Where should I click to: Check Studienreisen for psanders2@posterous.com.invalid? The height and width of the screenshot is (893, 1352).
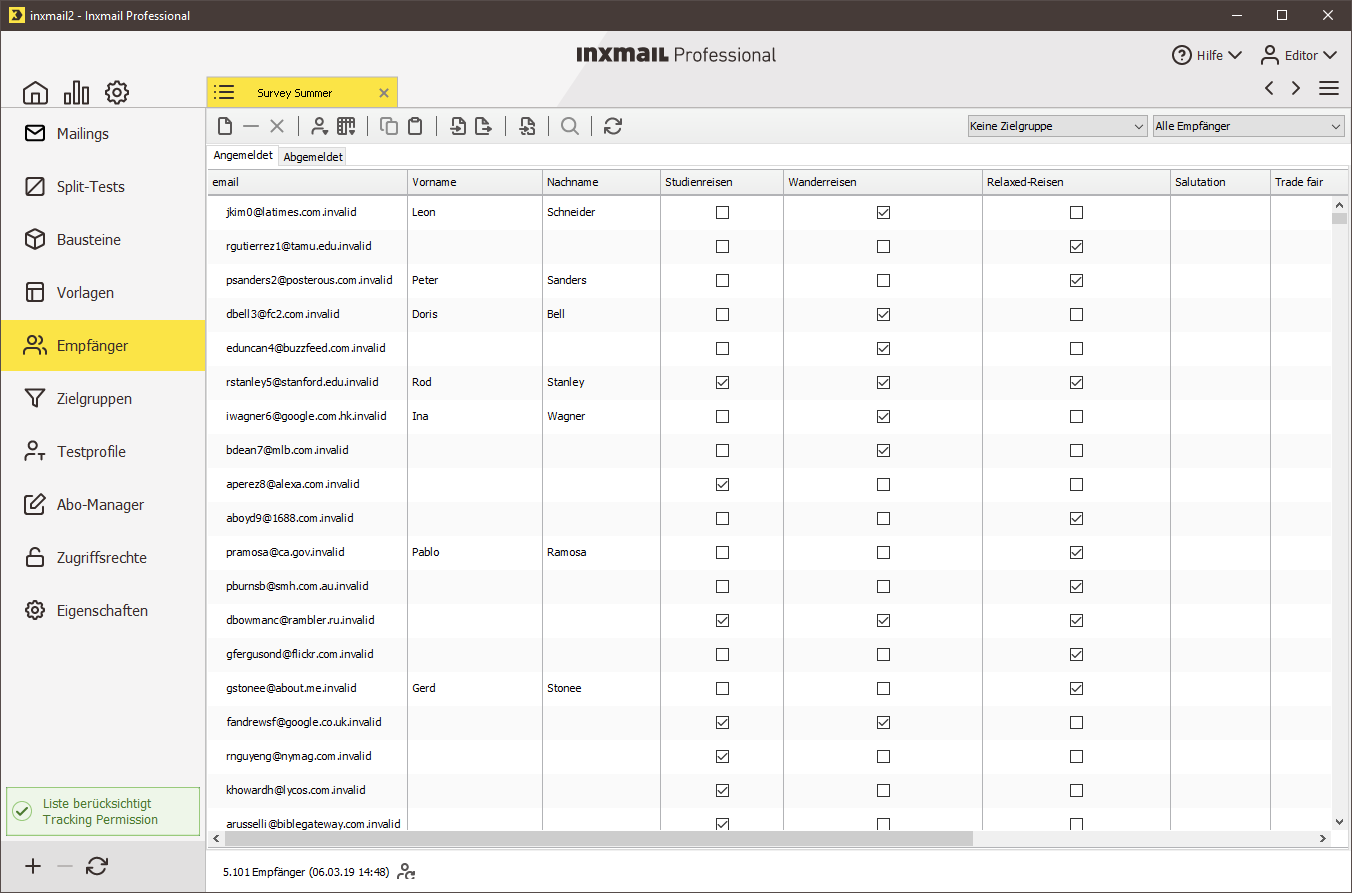click(x=723, y=280)
